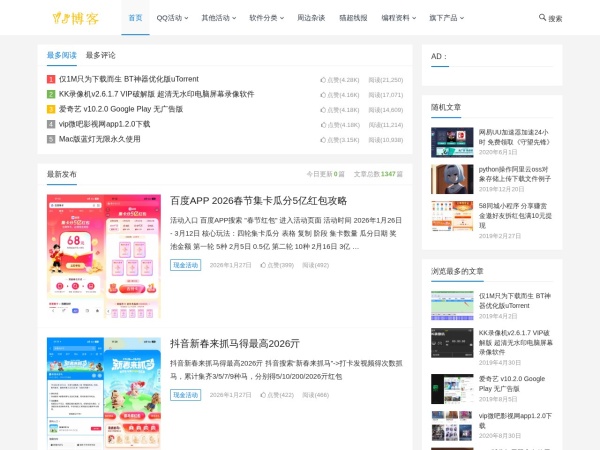Click rank 2 badge in most-read list
The image size is (600, 450).
click(x=51, y=94)
